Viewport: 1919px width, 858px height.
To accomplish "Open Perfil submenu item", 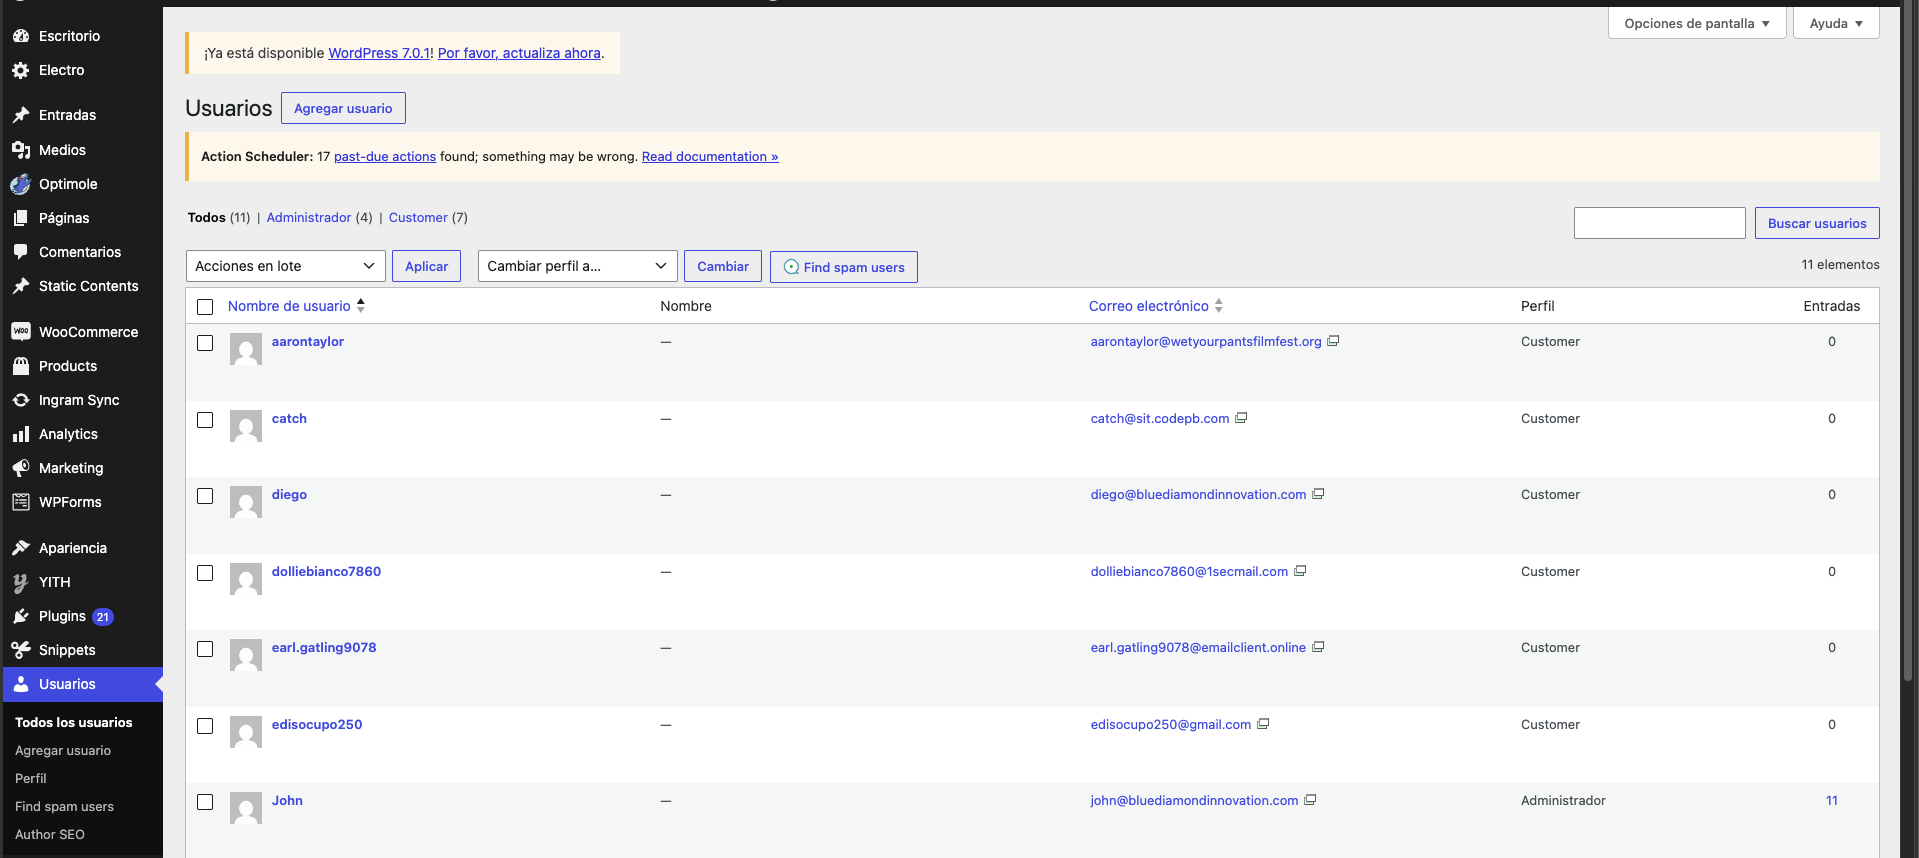I will pos(31,778).
